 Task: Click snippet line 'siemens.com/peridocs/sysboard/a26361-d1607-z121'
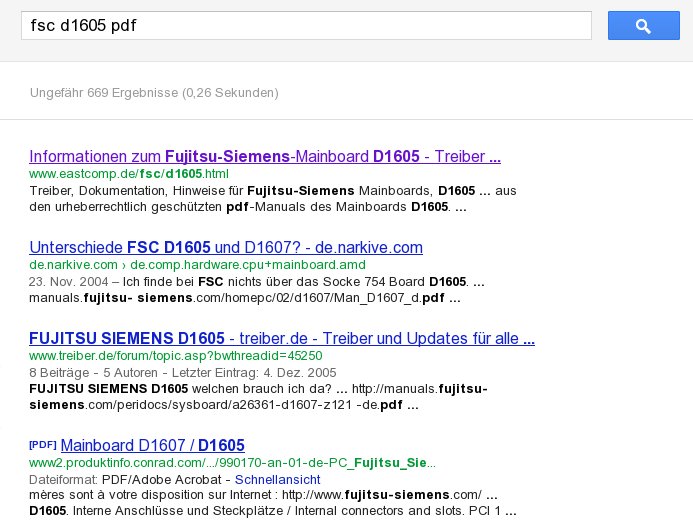pos(224,405)
